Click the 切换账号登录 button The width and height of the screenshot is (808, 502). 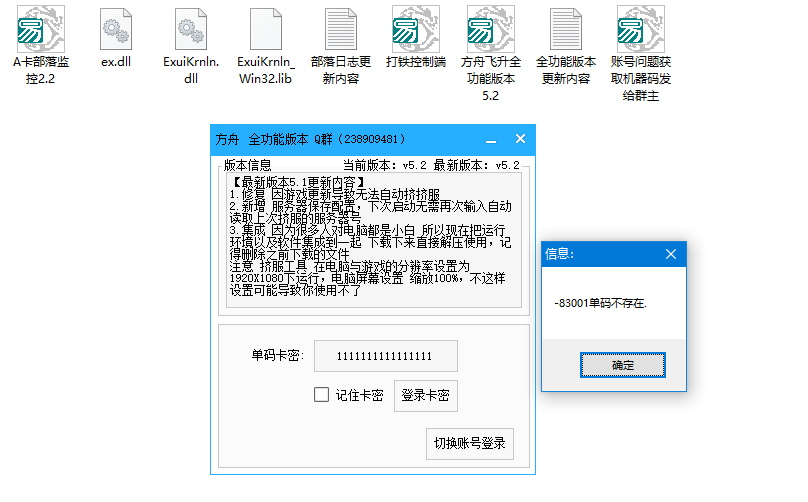tap(469, 443)
